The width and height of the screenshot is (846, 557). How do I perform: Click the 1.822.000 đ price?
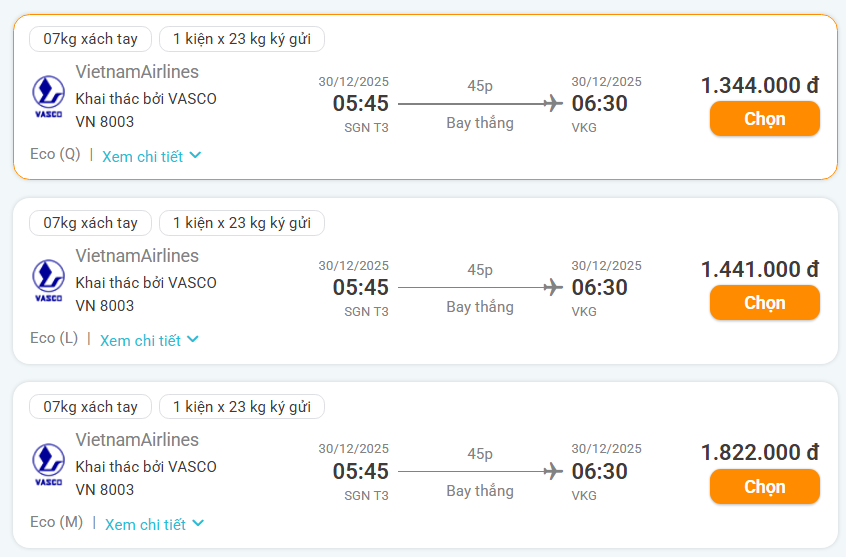[x=760, y=453]
